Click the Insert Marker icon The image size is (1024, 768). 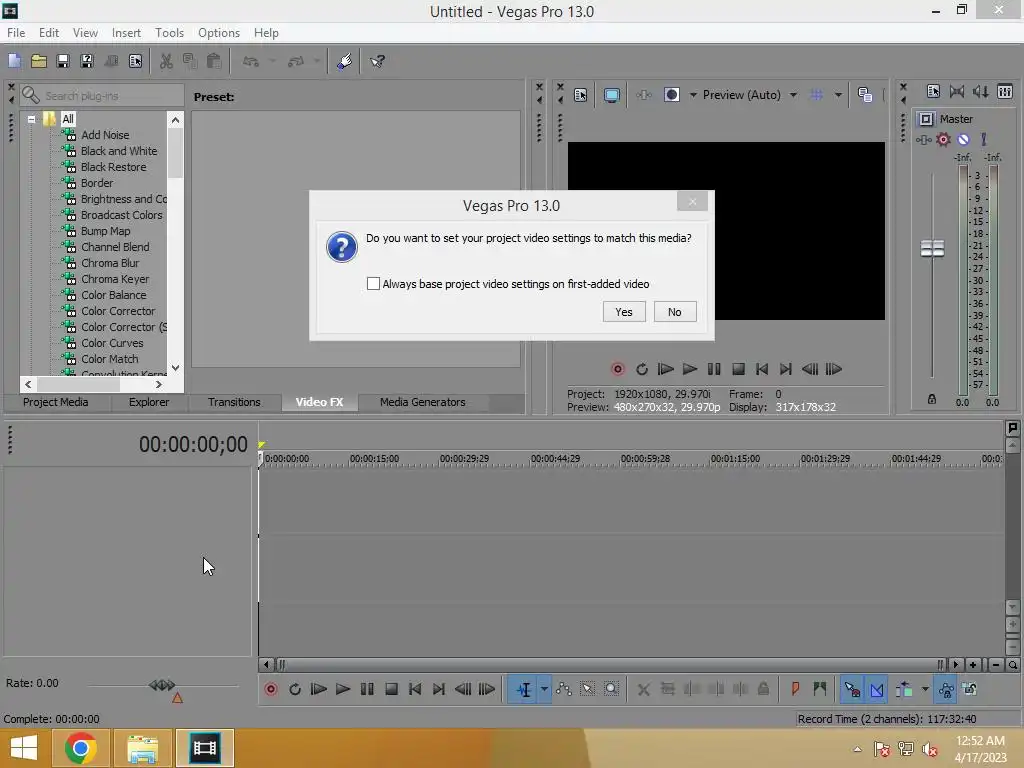(795, 689)
